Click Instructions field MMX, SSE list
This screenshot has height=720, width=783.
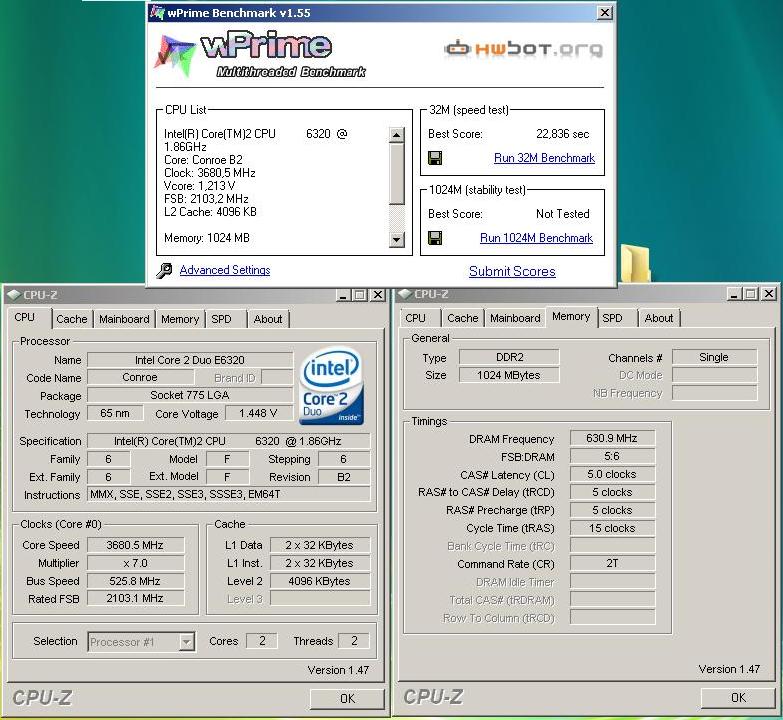pyautogui.click(x=229, y=494)
